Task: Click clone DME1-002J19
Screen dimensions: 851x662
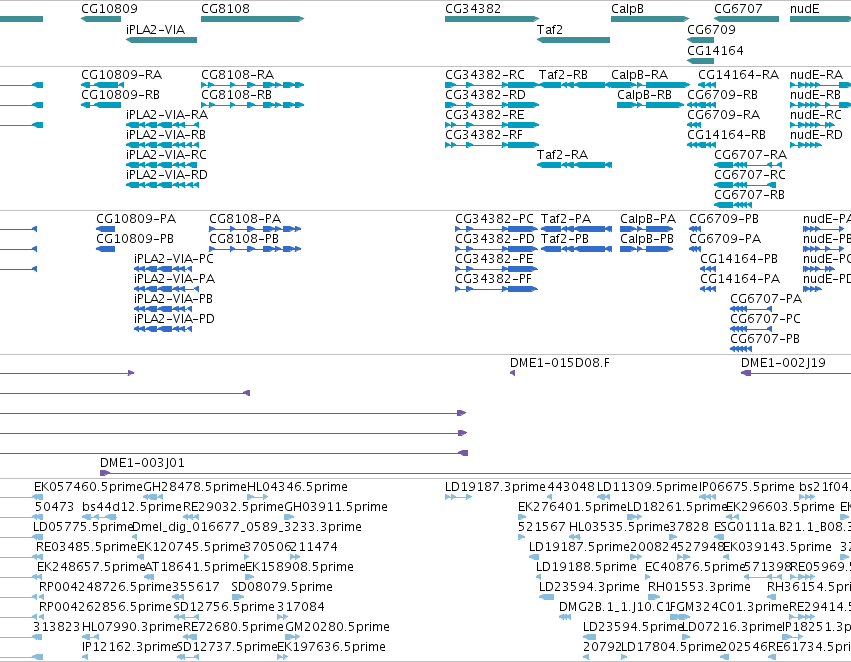Action: (x=783, y=362)
